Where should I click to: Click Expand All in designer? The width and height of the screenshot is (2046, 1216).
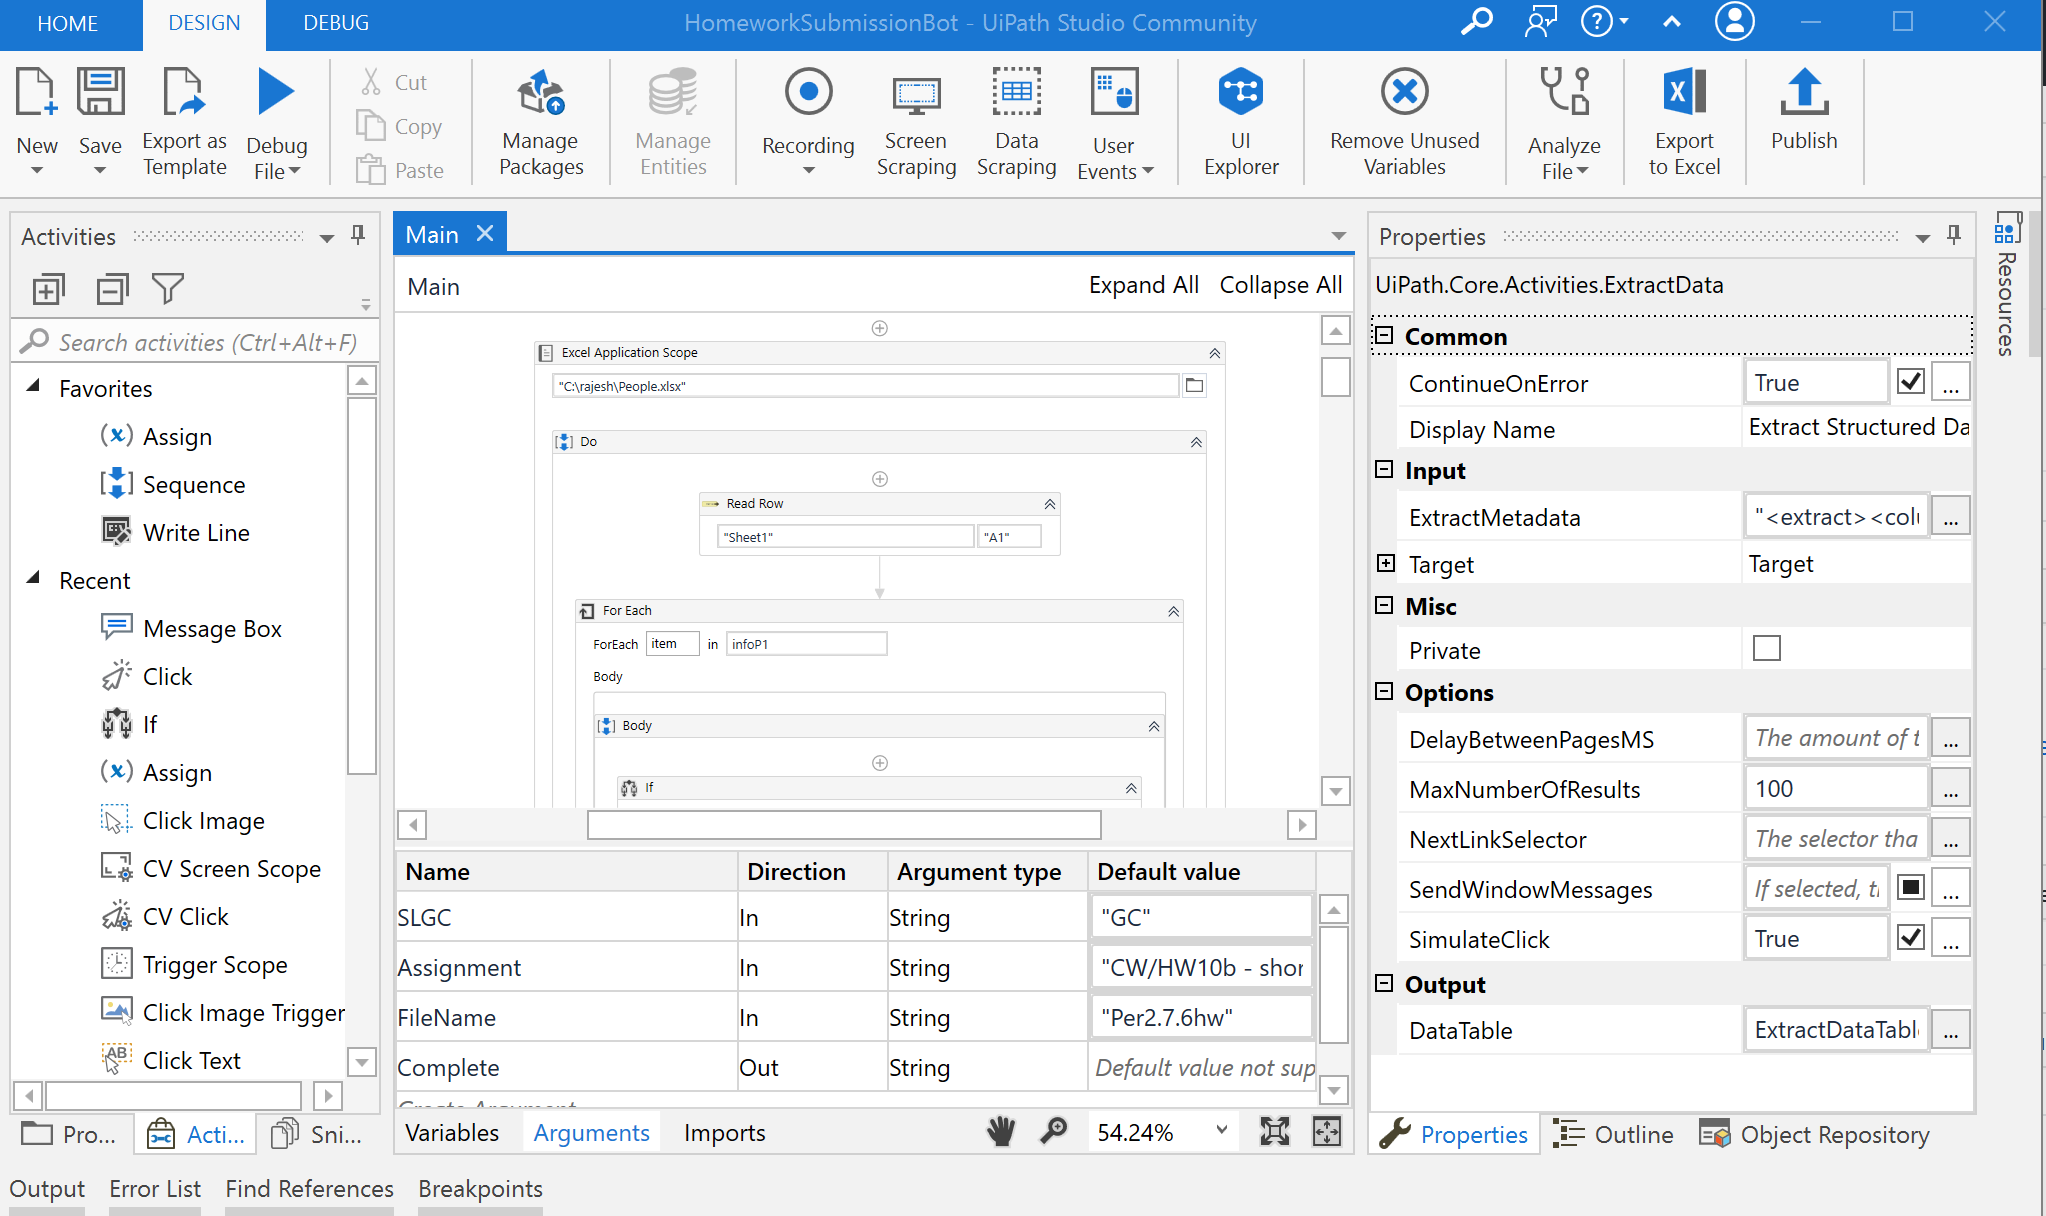[1143, 285]
